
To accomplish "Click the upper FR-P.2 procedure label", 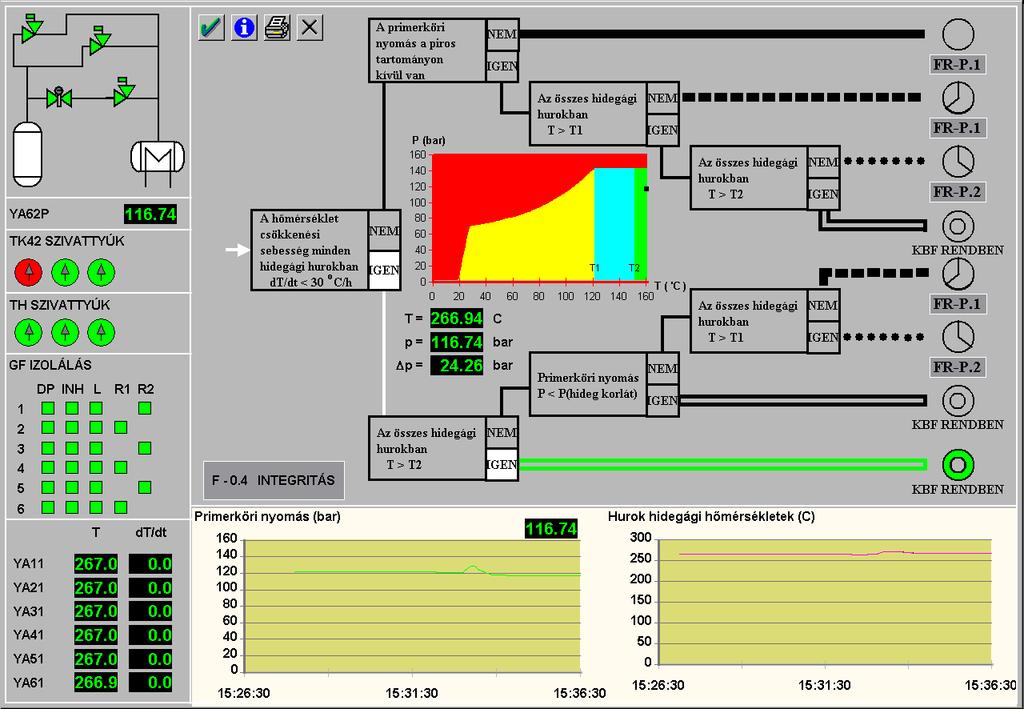I will coord(957,191).
